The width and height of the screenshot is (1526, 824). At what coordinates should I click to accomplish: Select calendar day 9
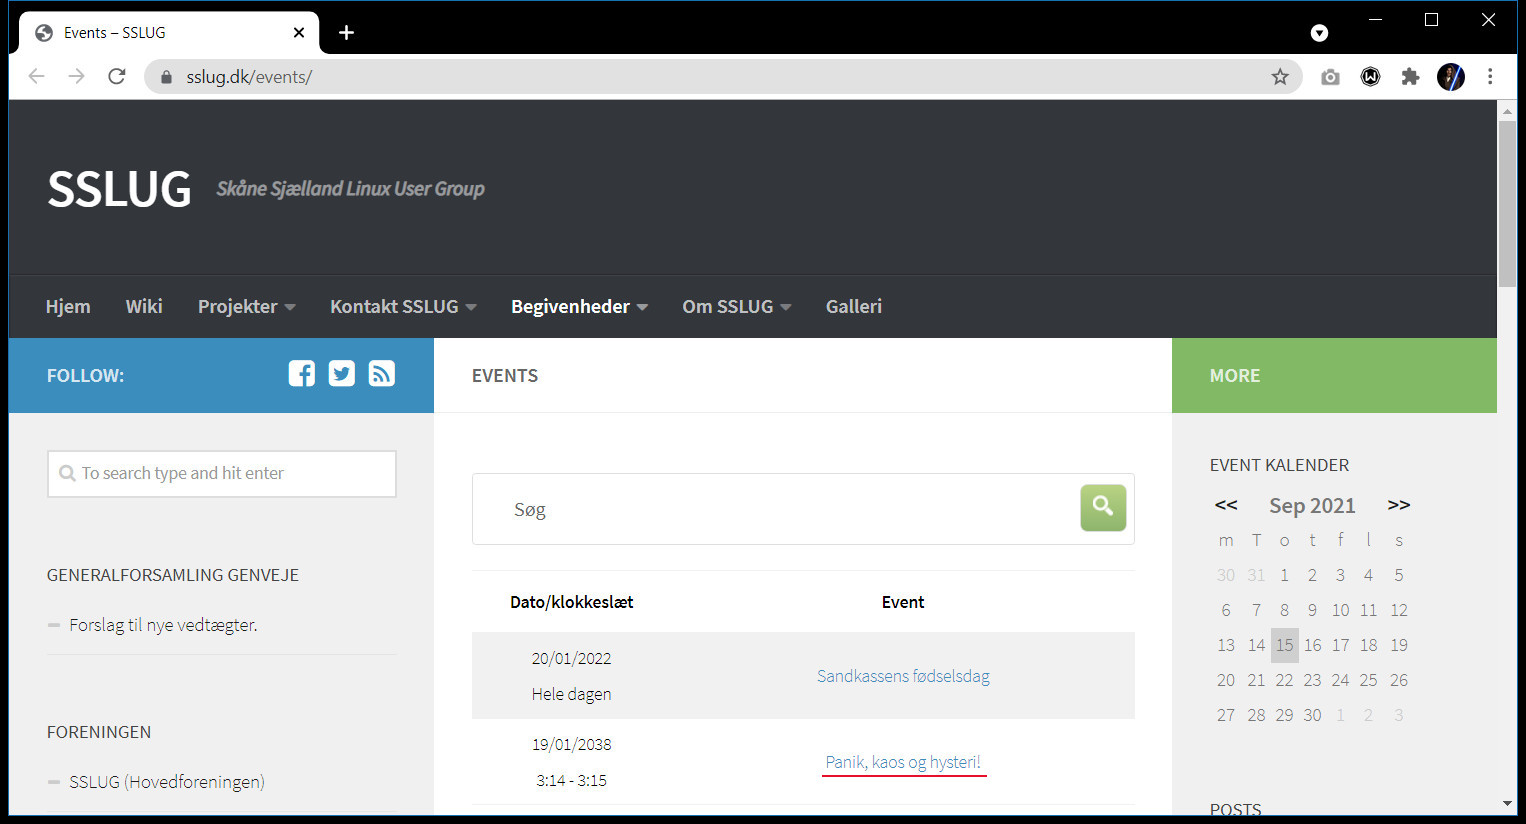tap(1312, 610)
